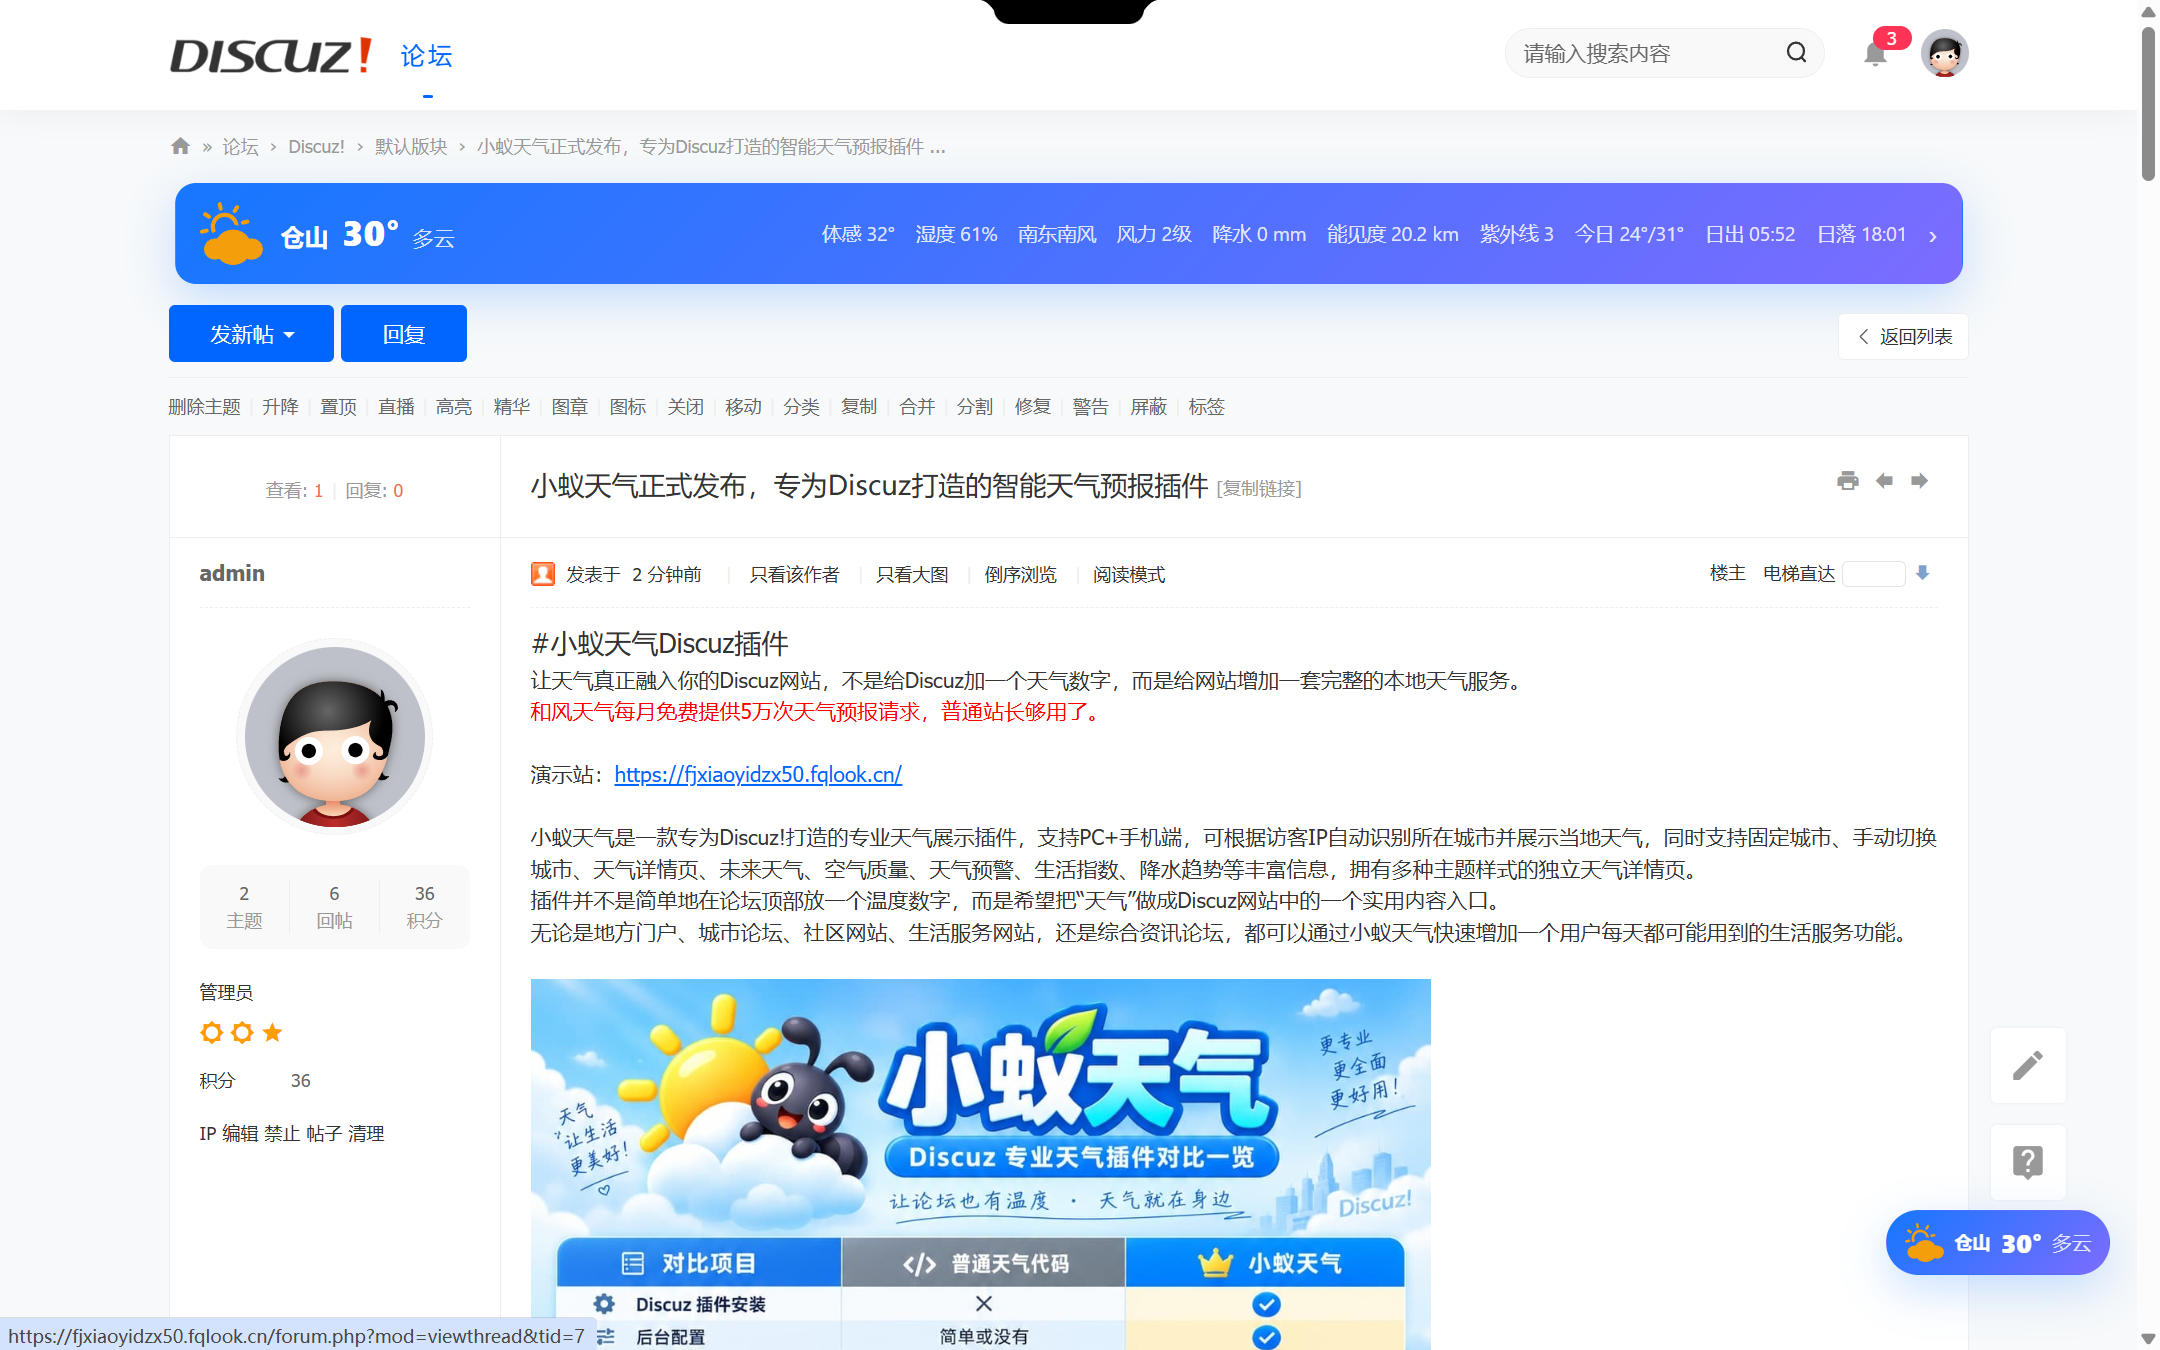The width and height of the screenshot is (2160, 1350).
Task: Click 禁止 in author admin links
Action: 282,1134
